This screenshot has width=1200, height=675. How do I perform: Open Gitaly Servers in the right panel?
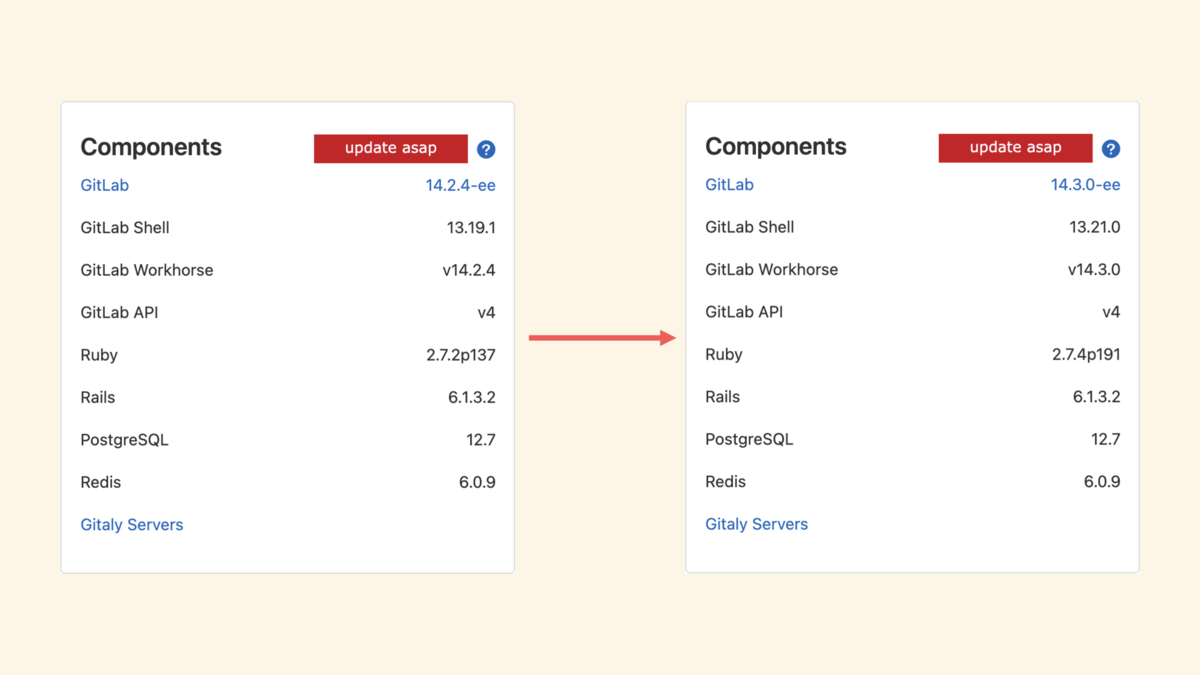click(x=757, y=524)
